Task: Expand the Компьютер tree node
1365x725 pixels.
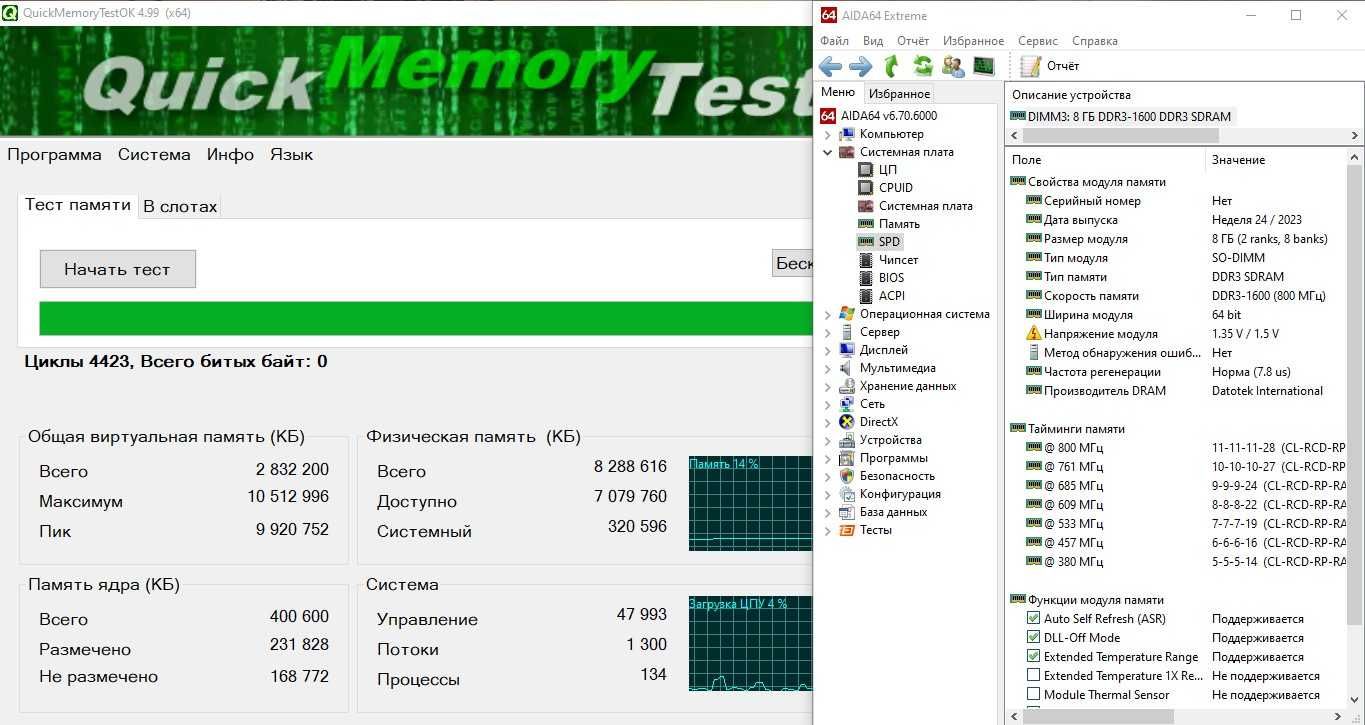Action: [x=827, y=134]
